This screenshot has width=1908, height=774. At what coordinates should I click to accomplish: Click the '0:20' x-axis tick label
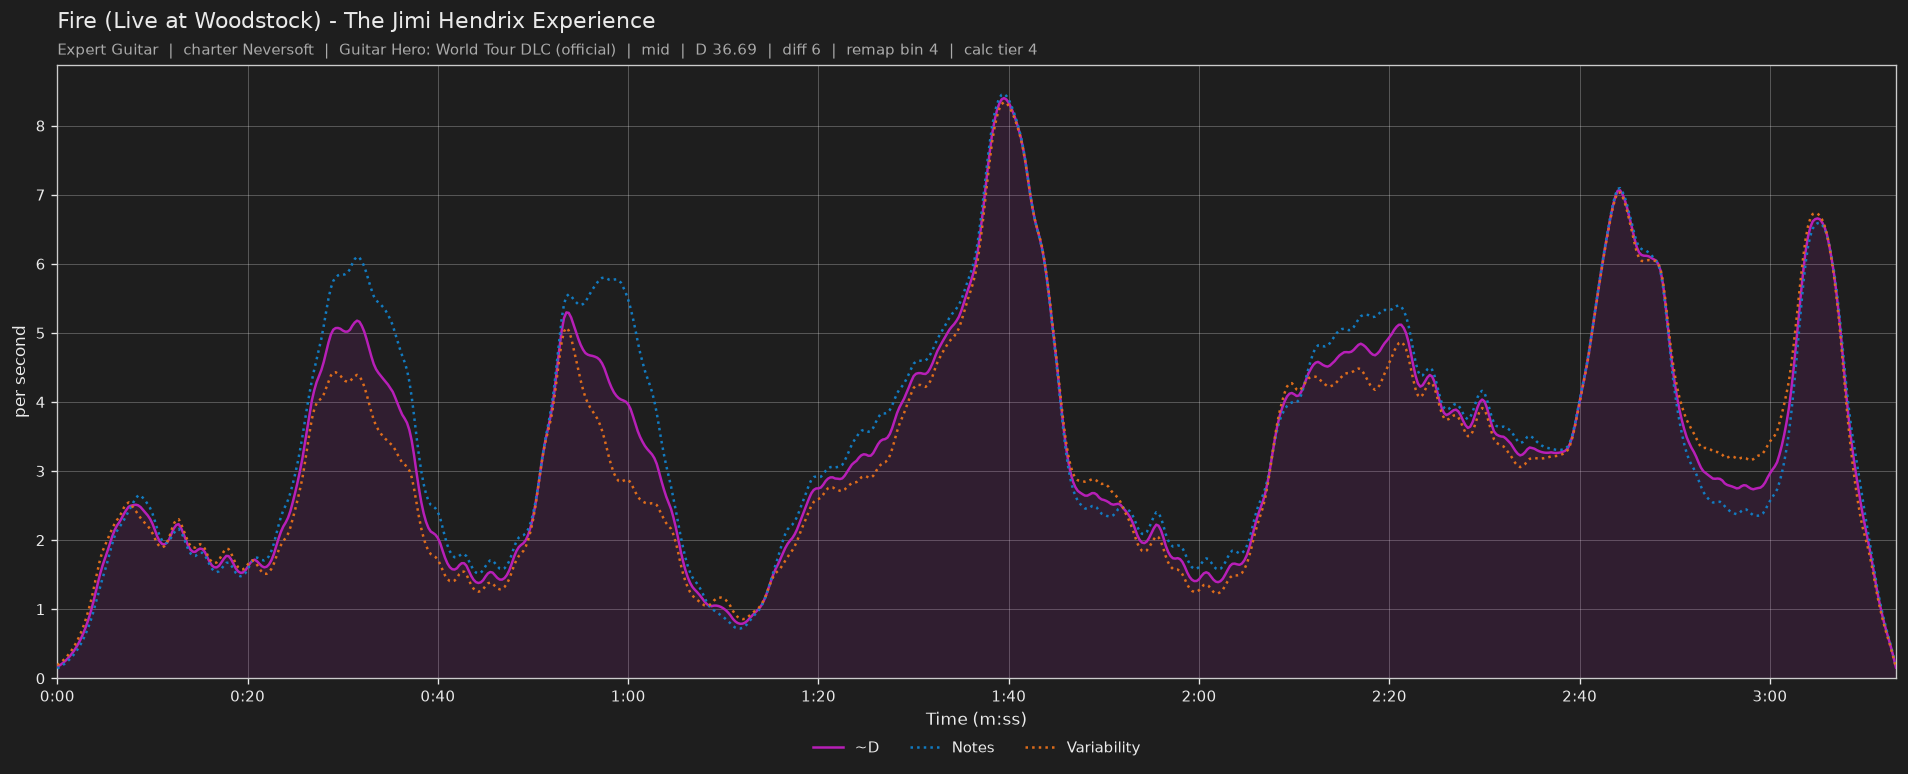point(247,696)
